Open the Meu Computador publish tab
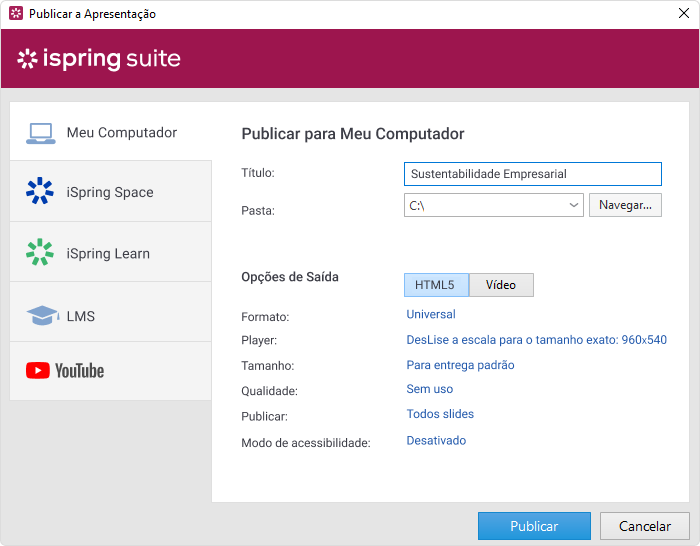The width and height of the screenshot is (700, 546). (x=111, y=132)
